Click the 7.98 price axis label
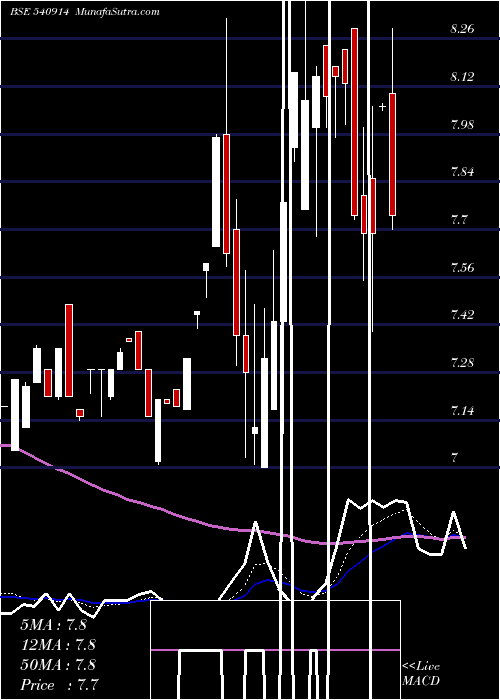 pyautogui.click(x=462, y=124)
